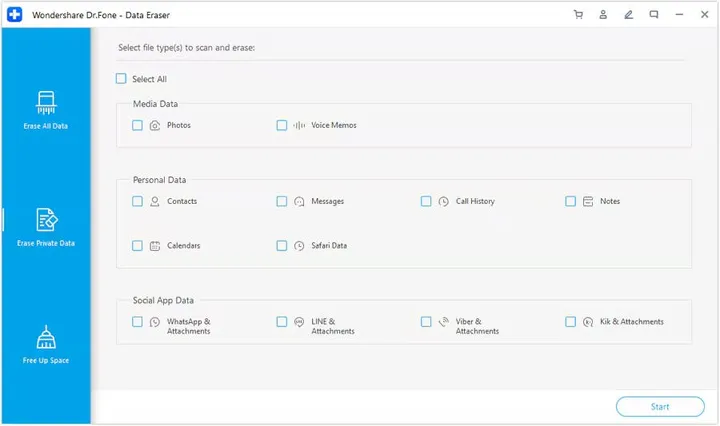Click the Personal Data heading
The width and height of the screenshot is (720, 426).
[159, 180]
